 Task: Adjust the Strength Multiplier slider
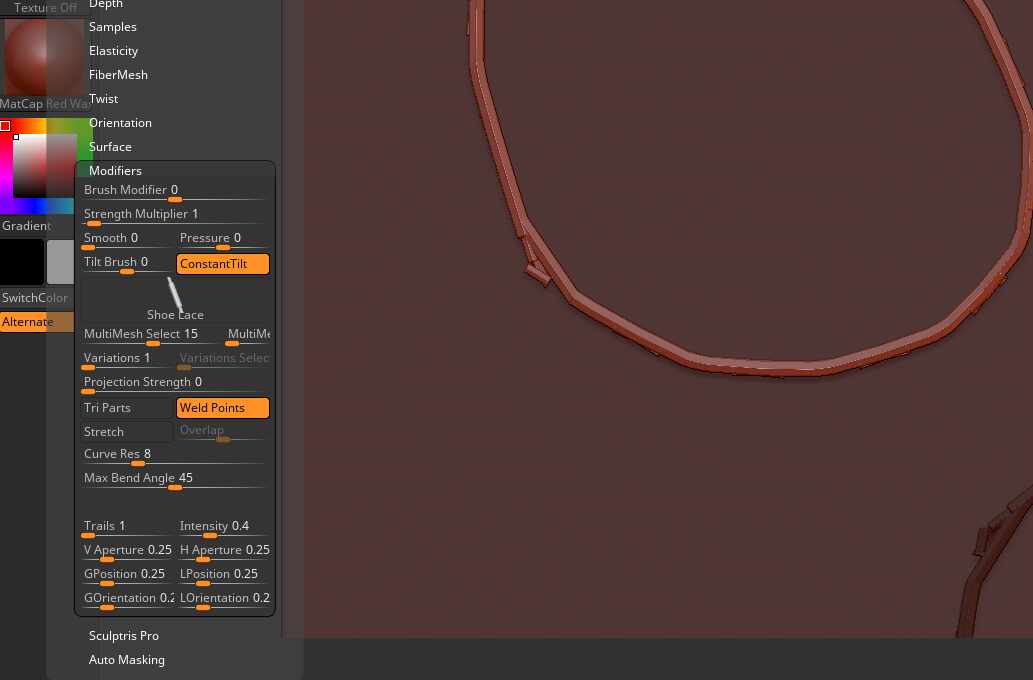[x=175, y=216]
